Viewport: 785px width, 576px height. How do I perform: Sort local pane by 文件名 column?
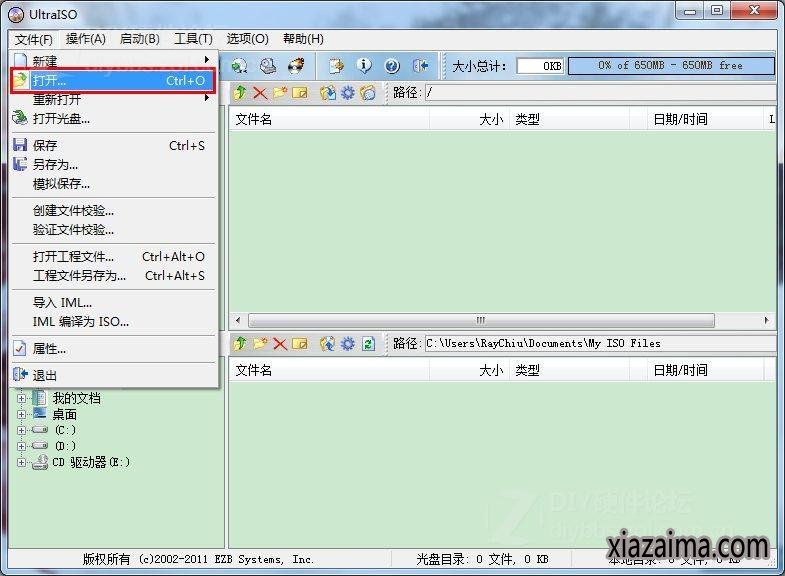(x=329, y=370)
